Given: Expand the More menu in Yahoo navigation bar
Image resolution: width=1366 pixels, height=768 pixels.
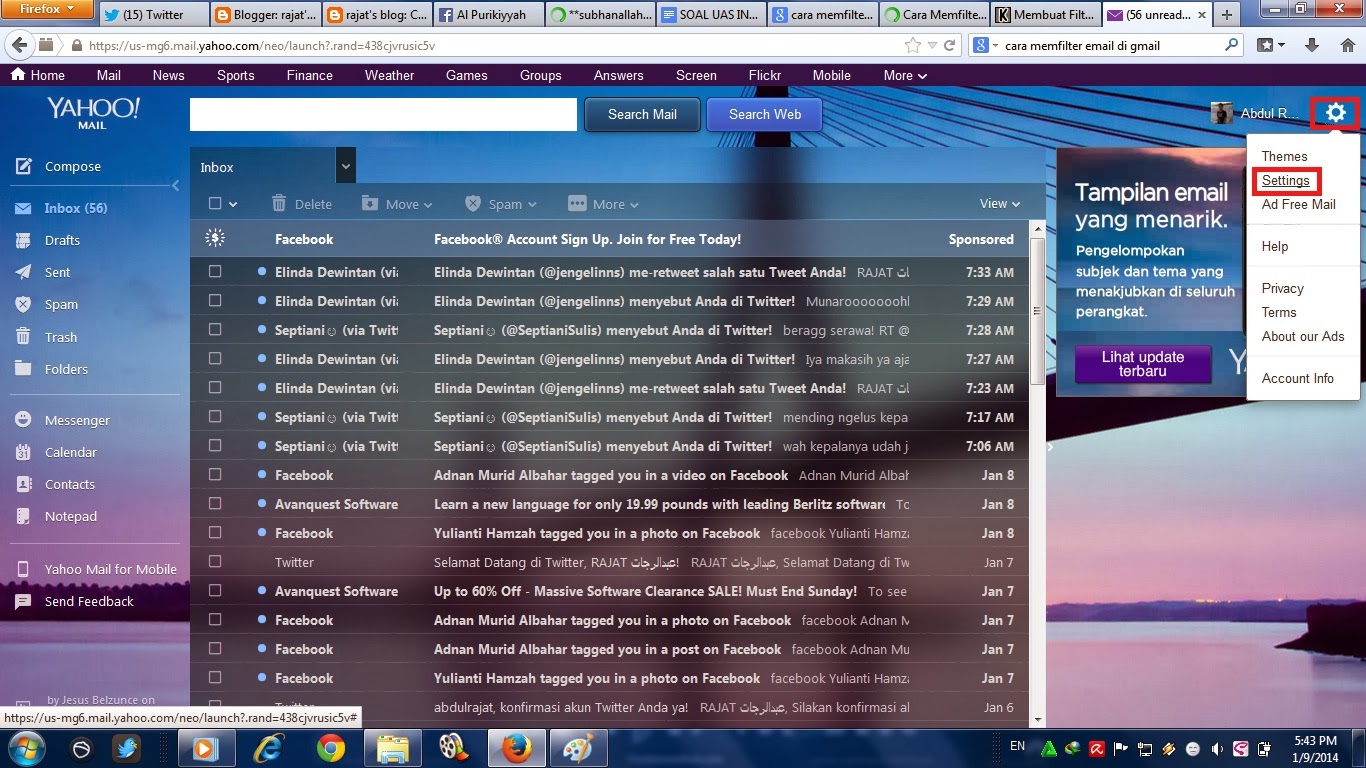Looking at the screenshot, I should pos(905,75).
